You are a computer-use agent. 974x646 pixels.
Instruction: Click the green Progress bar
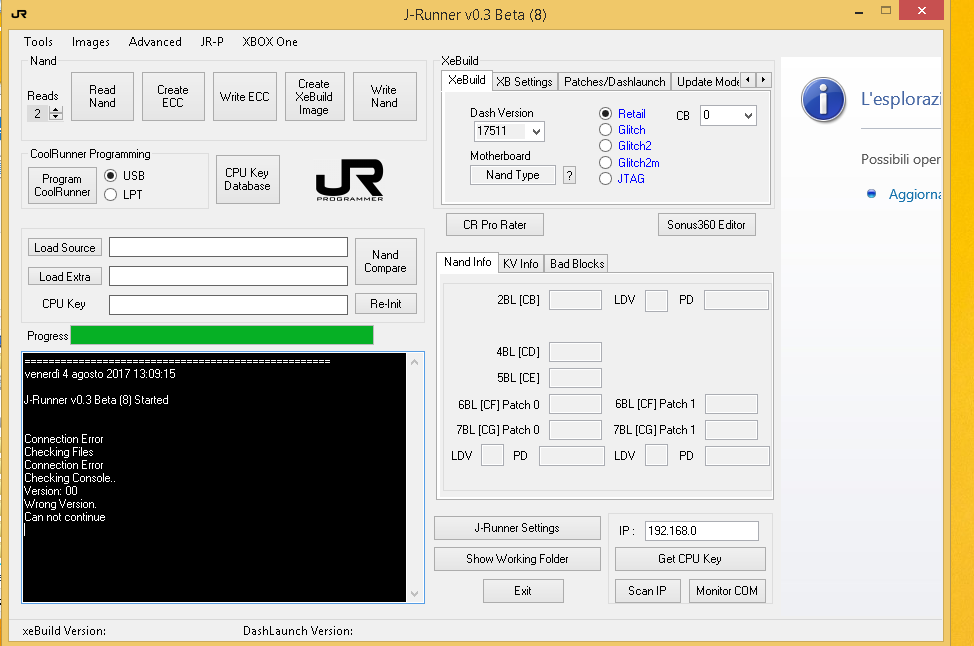coord(222,335)
